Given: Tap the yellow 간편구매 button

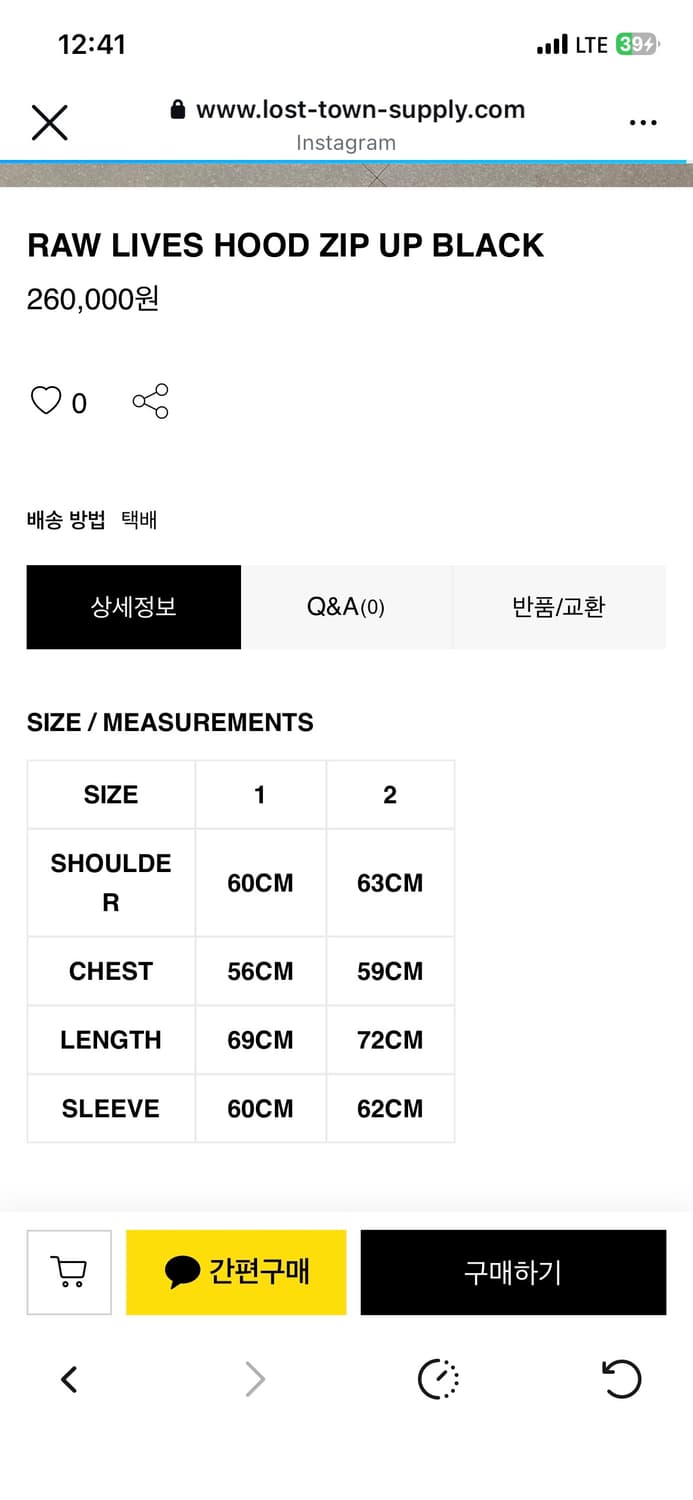Looking at the screenshot, I should (235, 1271).
